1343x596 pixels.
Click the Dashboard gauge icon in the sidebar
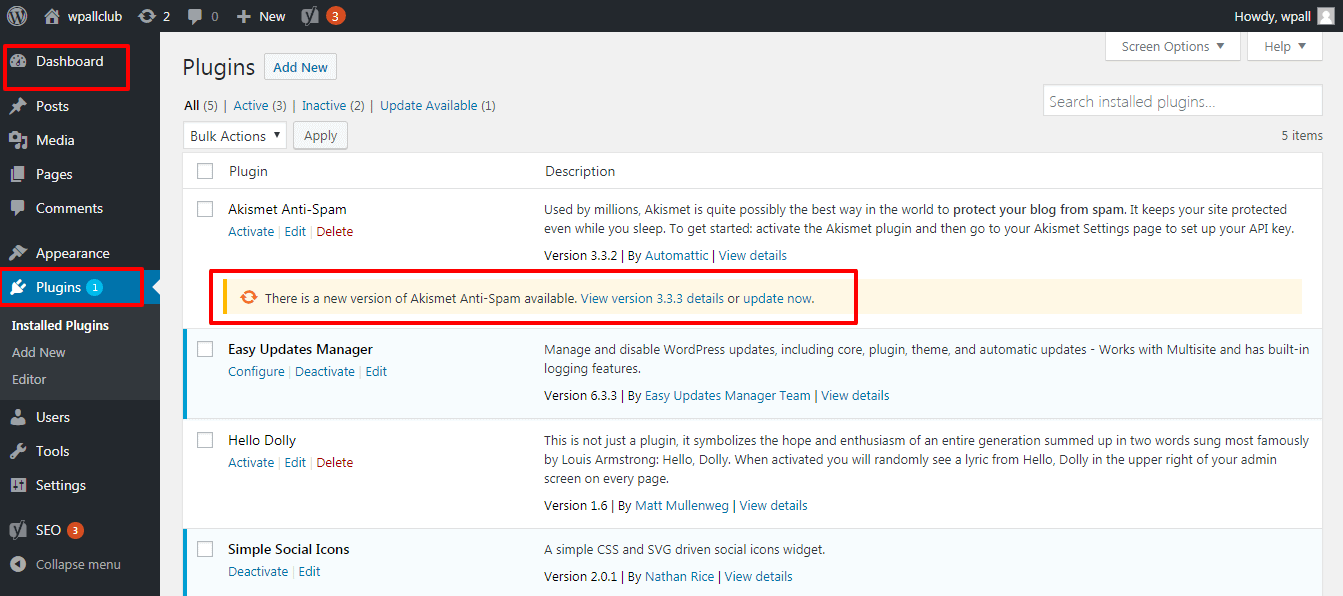(18, 61)
